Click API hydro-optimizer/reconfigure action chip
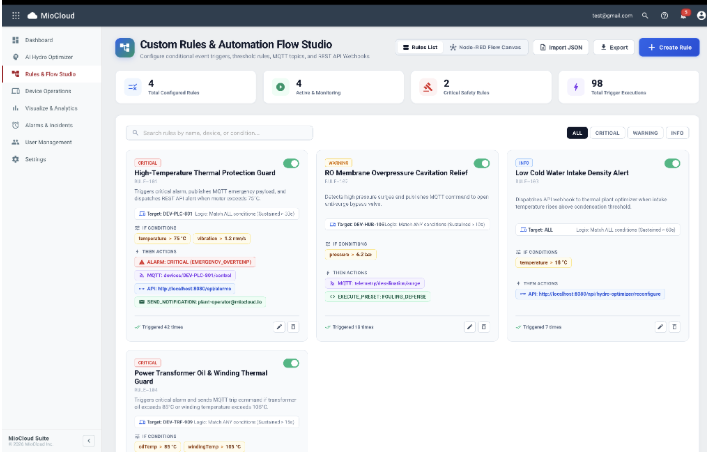 pos(590,294)
